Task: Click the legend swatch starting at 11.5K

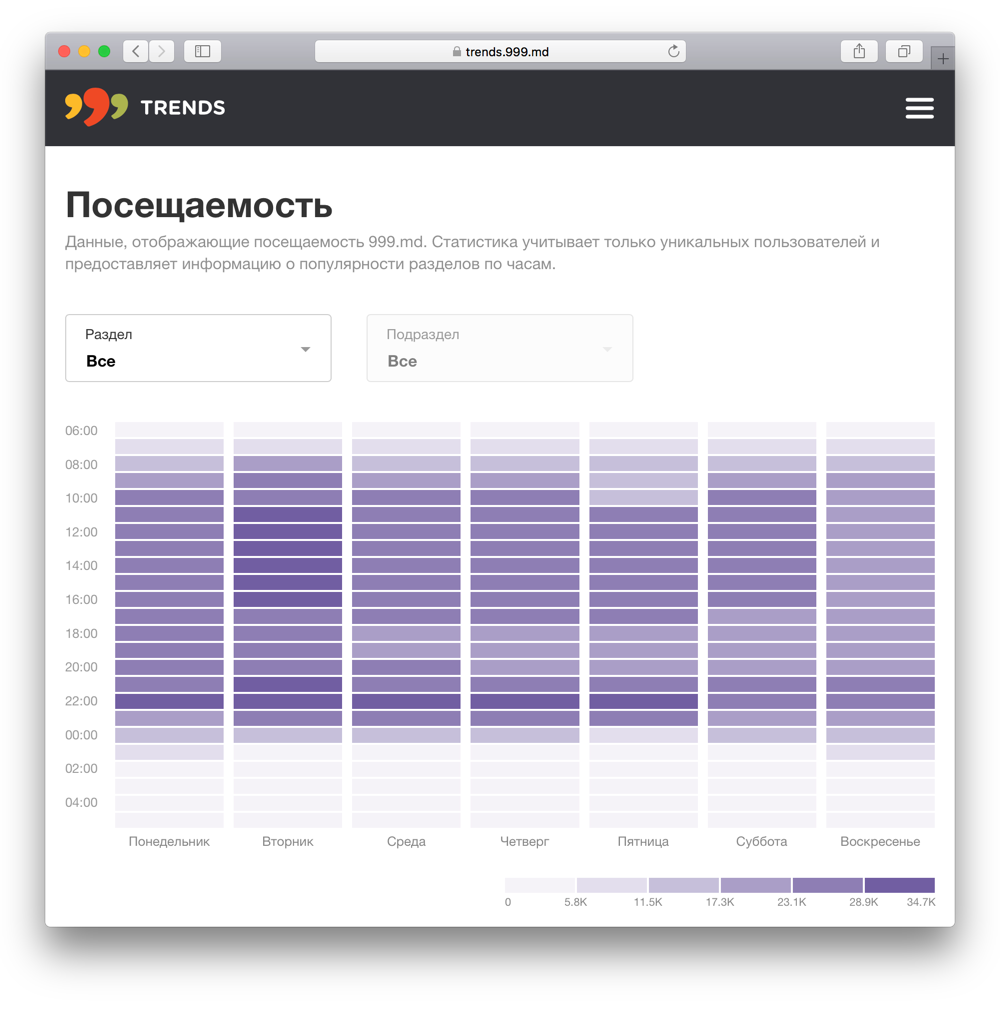Action: [683, 885]
